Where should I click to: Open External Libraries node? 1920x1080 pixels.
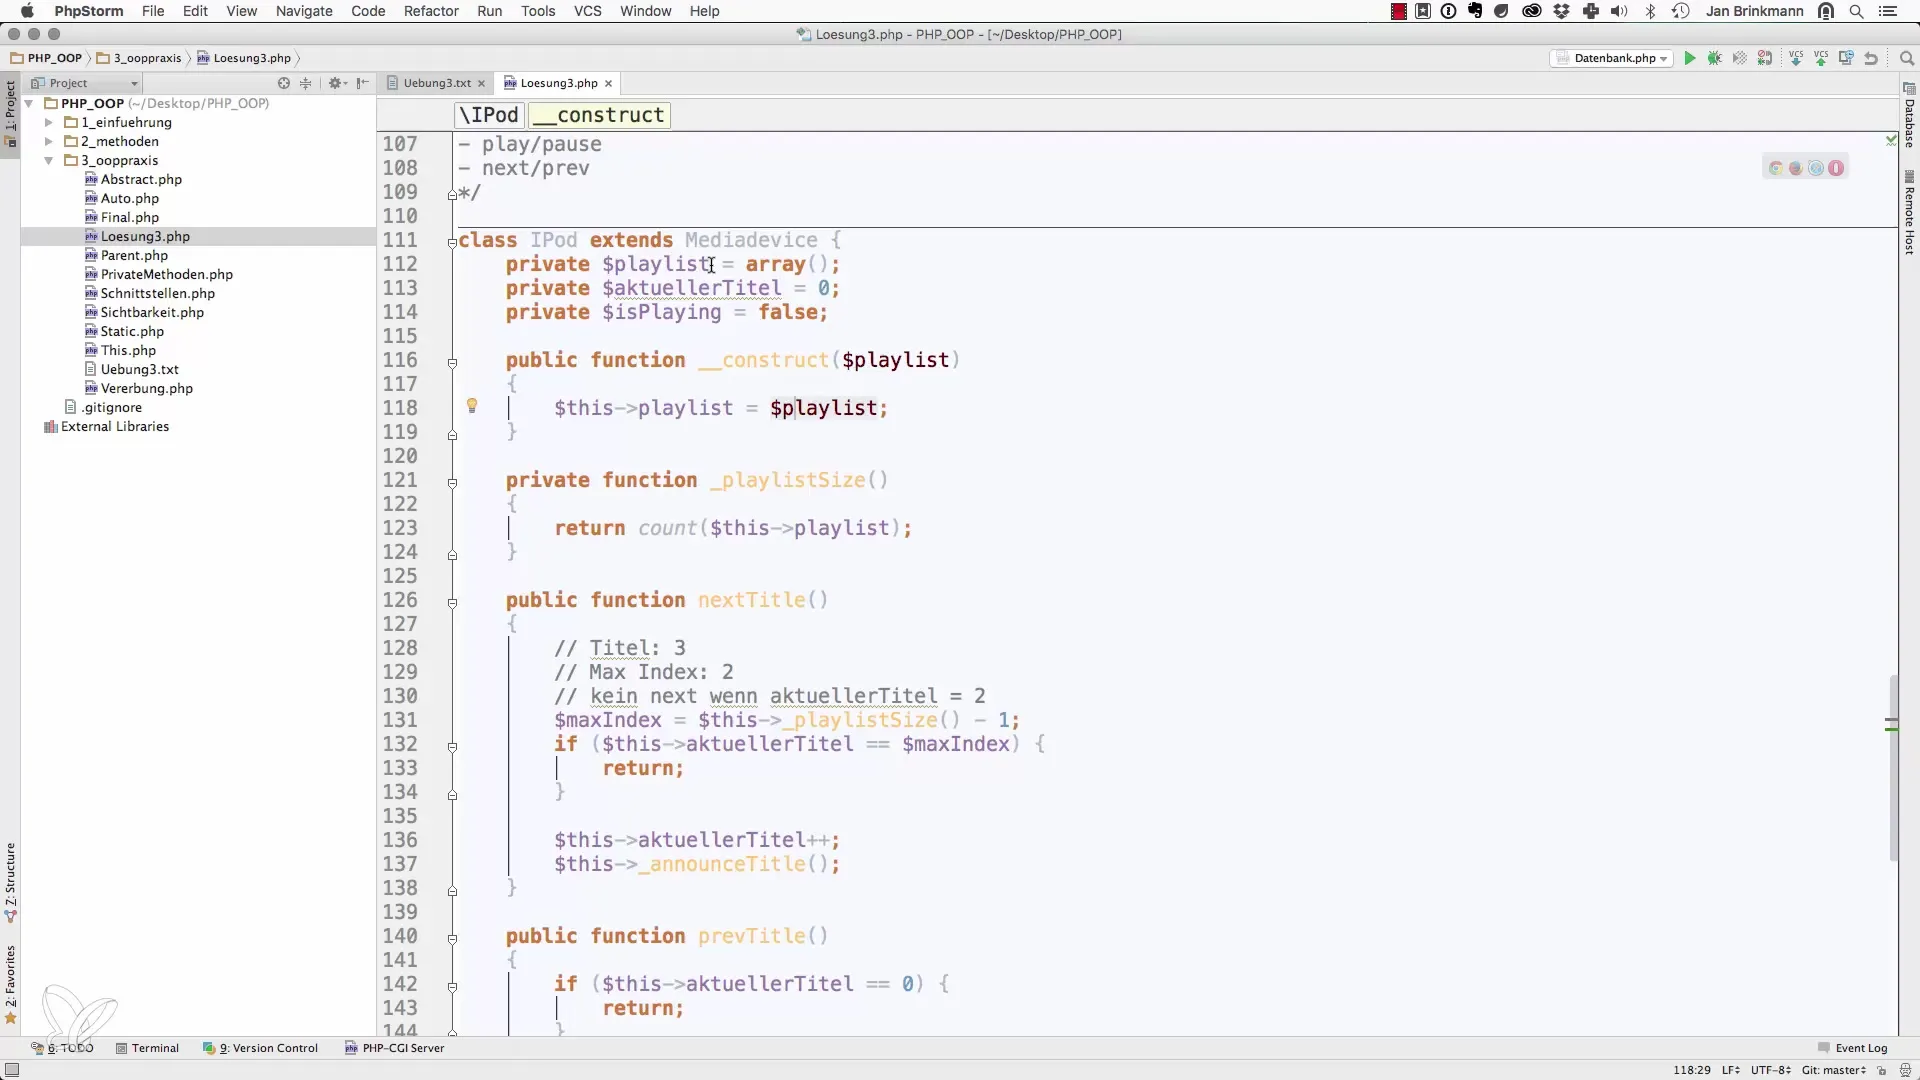point(114,426)
